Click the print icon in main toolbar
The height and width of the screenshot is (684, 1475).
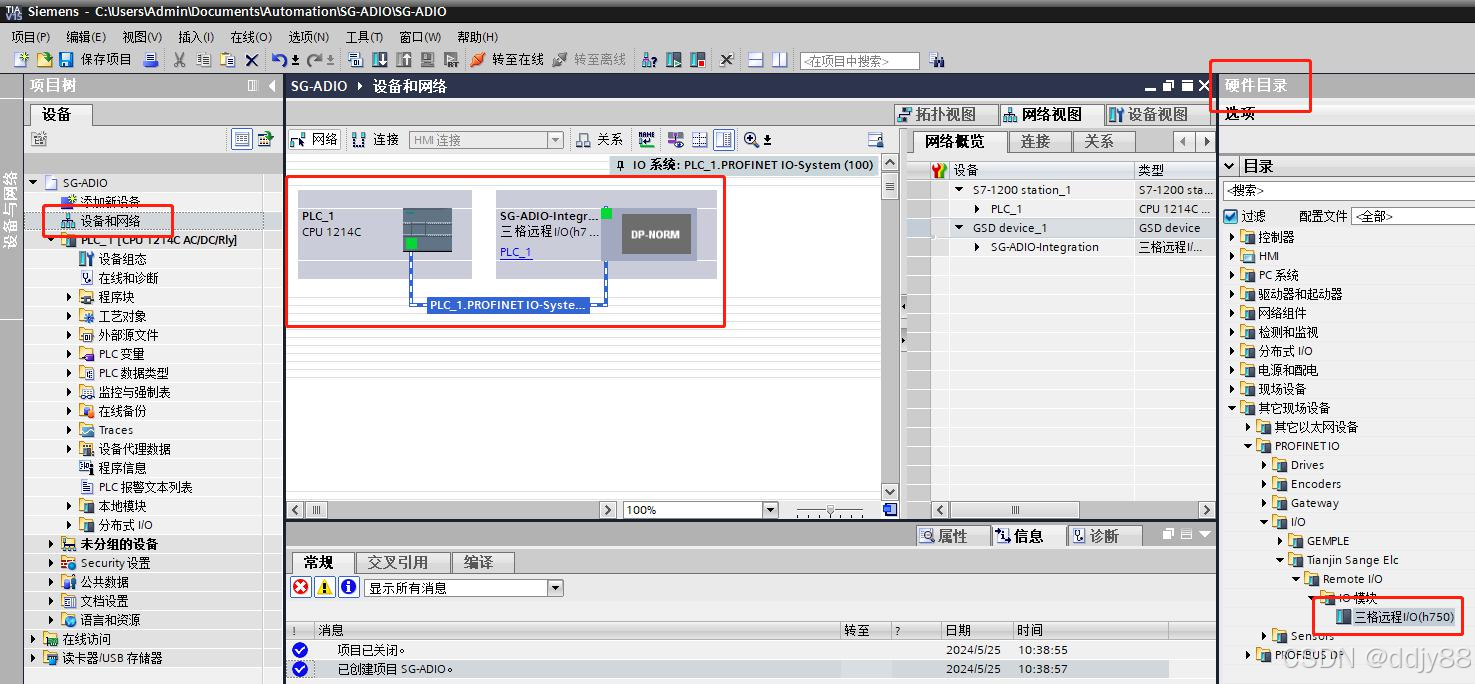click(x=151, y=60)
